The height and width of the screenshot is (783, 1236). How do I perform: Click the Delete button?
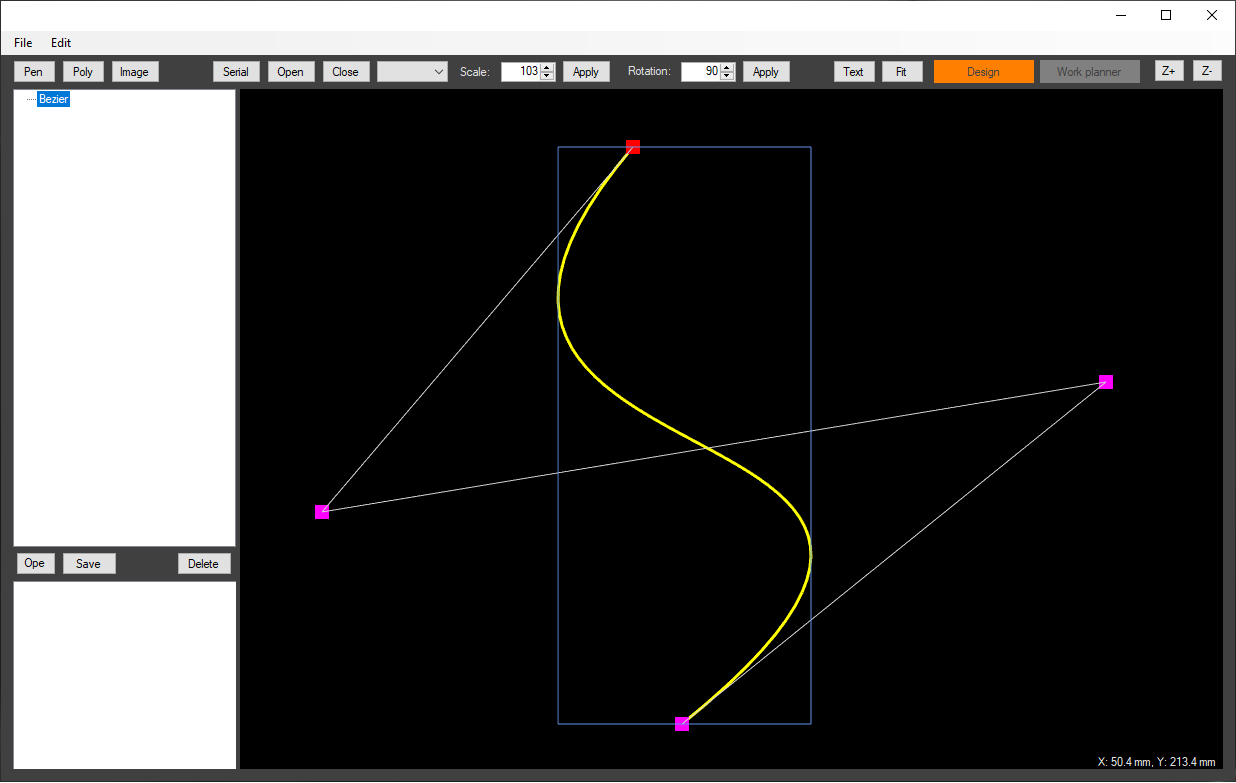point(204,563)
